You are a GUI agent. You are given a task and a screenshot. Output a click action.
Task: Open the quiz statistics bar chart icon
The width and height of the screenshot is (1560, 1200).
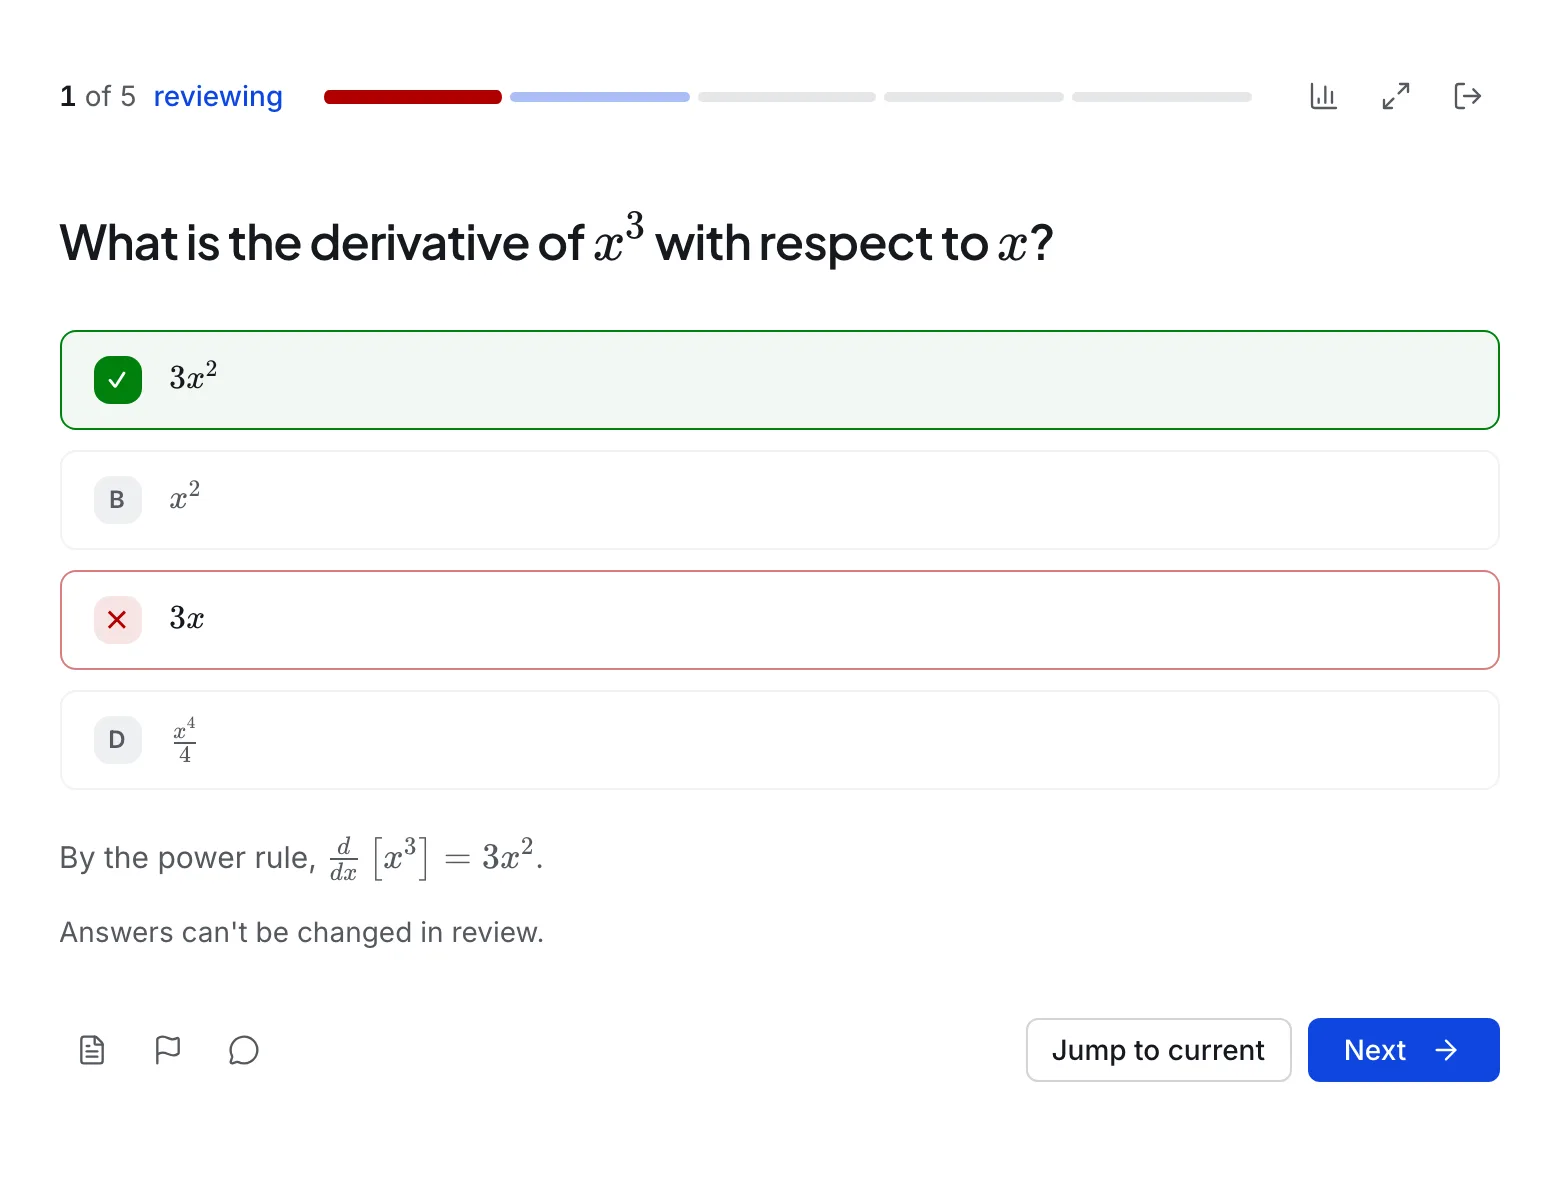[1323, 96]
